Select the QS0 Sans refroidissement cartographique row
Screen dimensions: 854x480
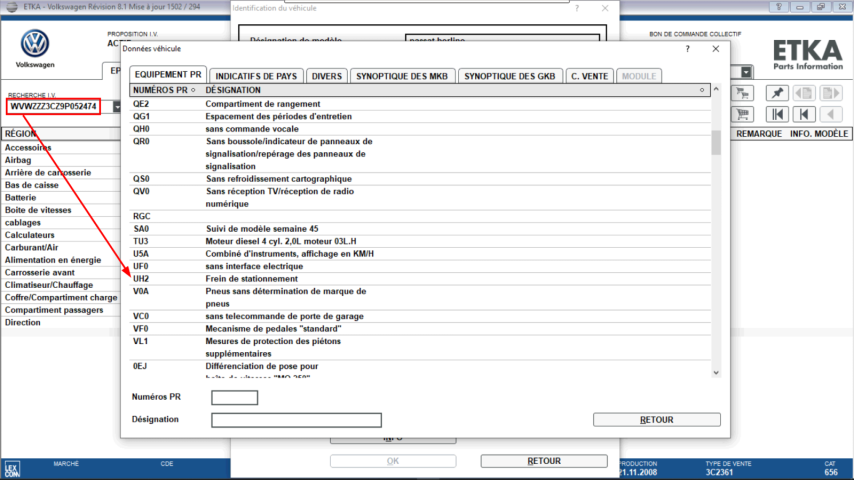[x=420, y=179]
